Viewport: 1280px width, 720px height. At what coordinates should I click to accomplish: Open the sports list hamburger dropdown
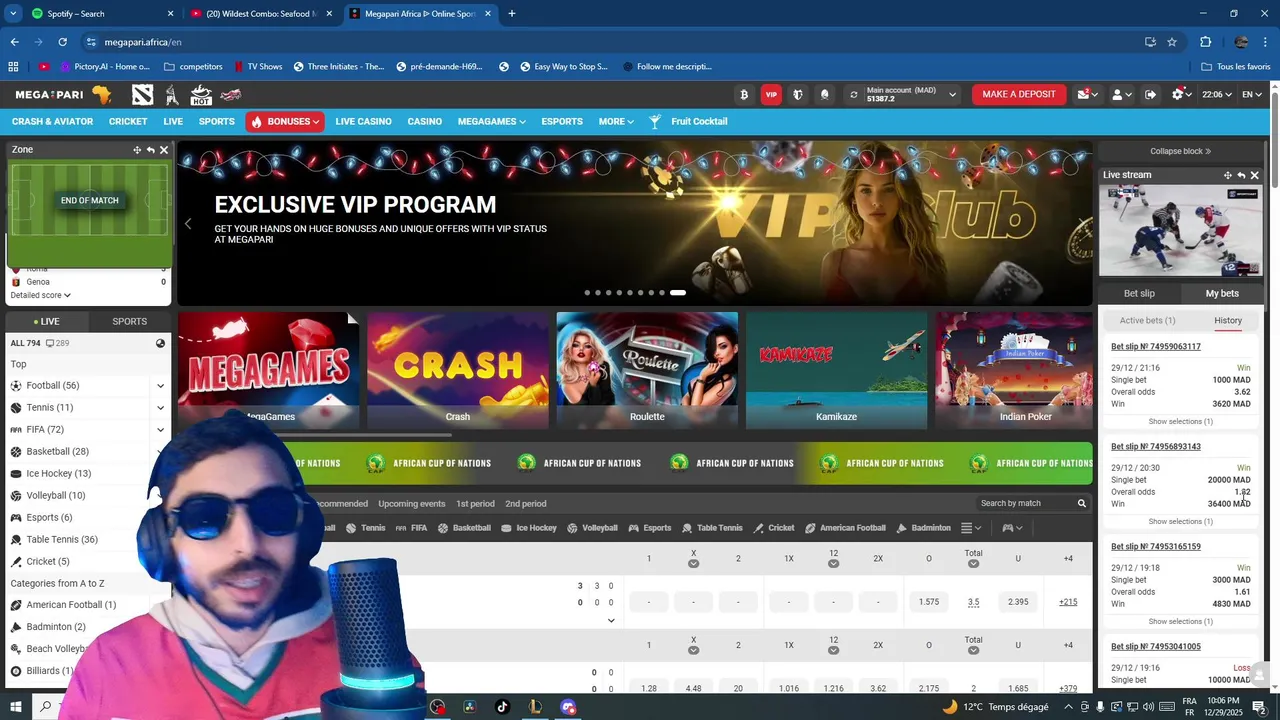click(x=971, y=528)
